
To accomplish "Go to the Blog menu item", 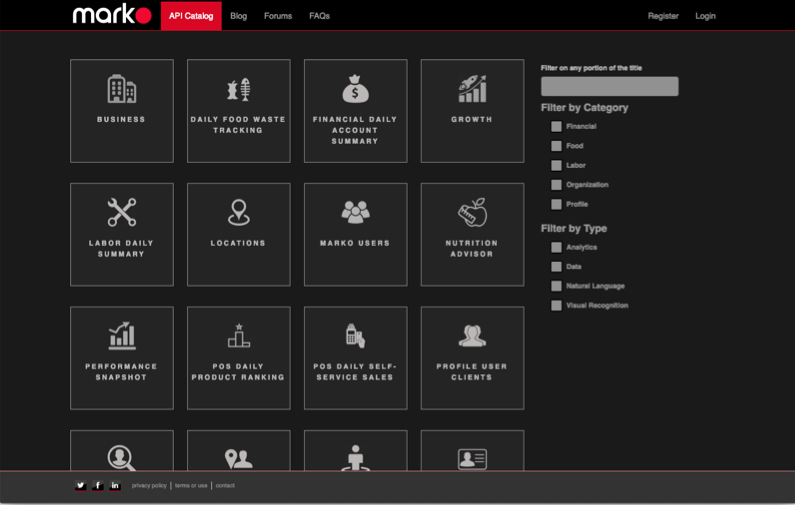I will coord(238,16).
